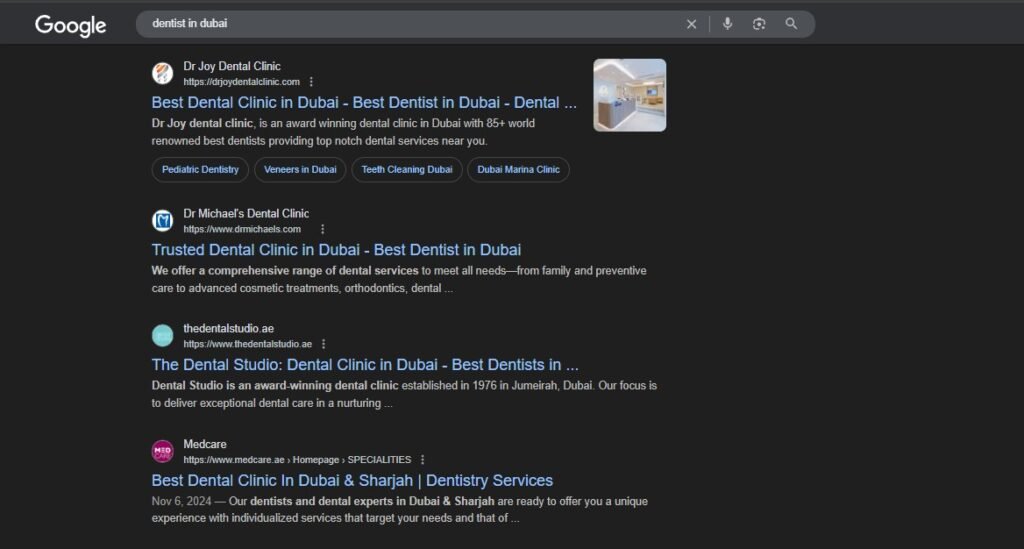Focus the search field containing dentist in dubai

click(400, 24)
